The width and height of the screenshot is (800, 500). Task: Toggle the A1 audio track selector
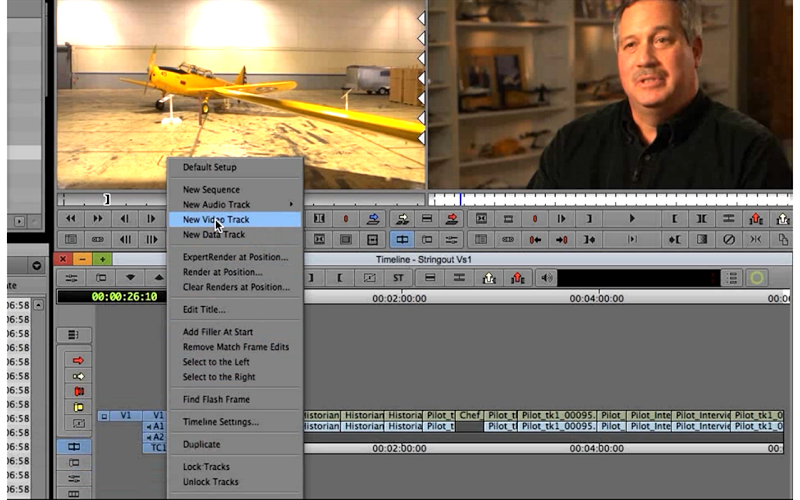click(155, 426)
